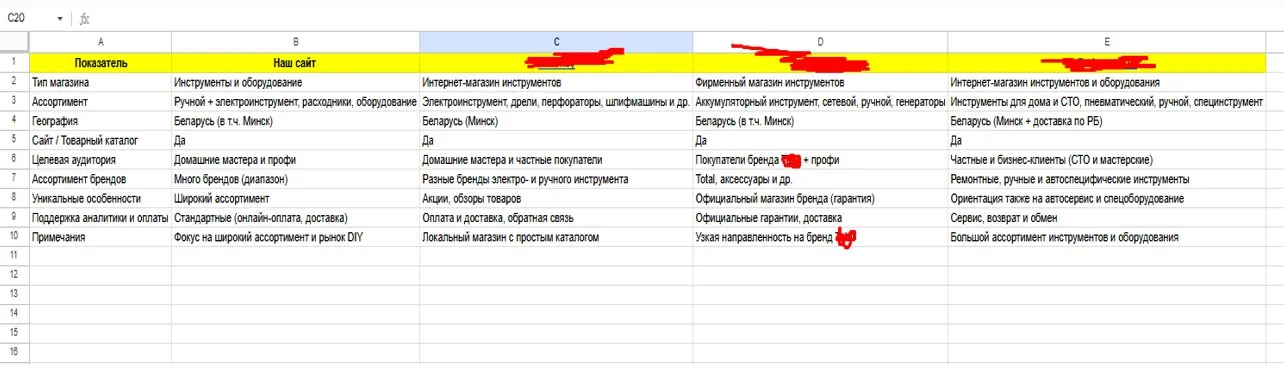Open the Name box dropdown arrow
This screenshot has height=365, width=1284.
[61, 18]
